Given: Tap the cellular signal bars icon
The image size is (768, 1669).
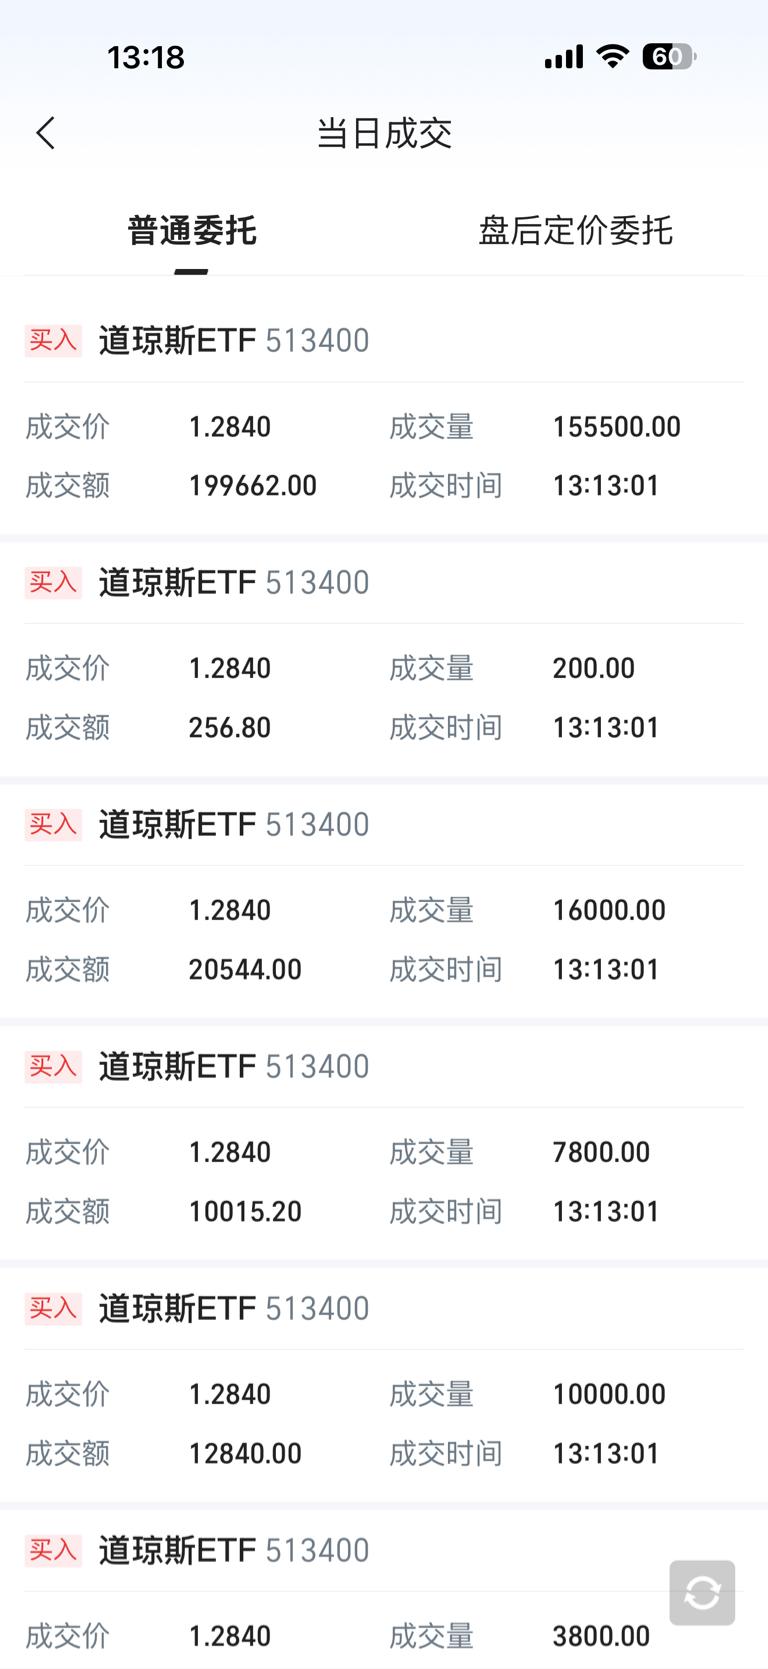Looking at the screenshot, I should coord(564,57).
